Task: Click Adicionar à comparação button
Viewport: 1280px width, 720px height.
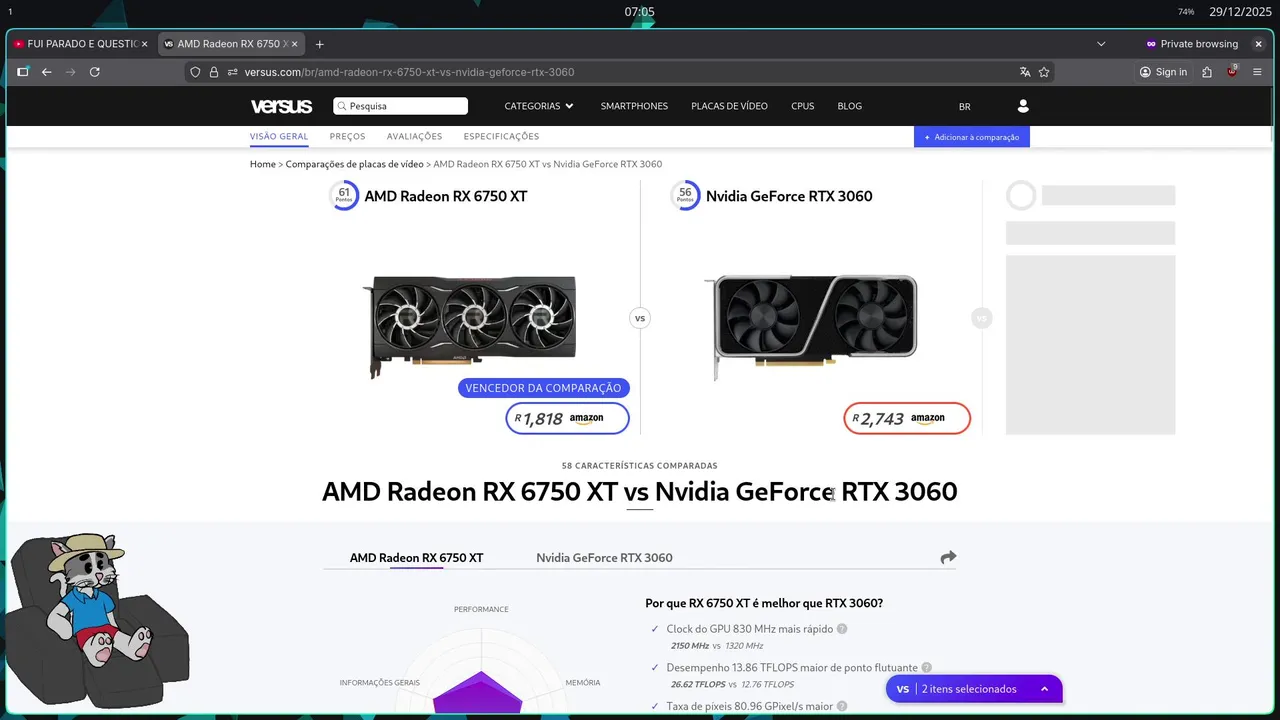Action: [972, 137]
